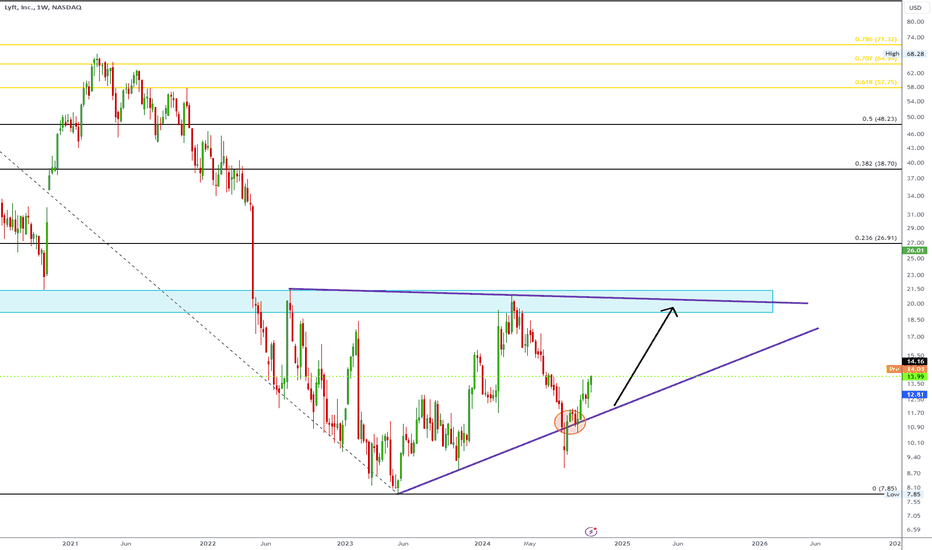The width and height of the screenshot is (932, 550).
Task: Click the 37.00 price axis label
Action: (x=915, y=178)
